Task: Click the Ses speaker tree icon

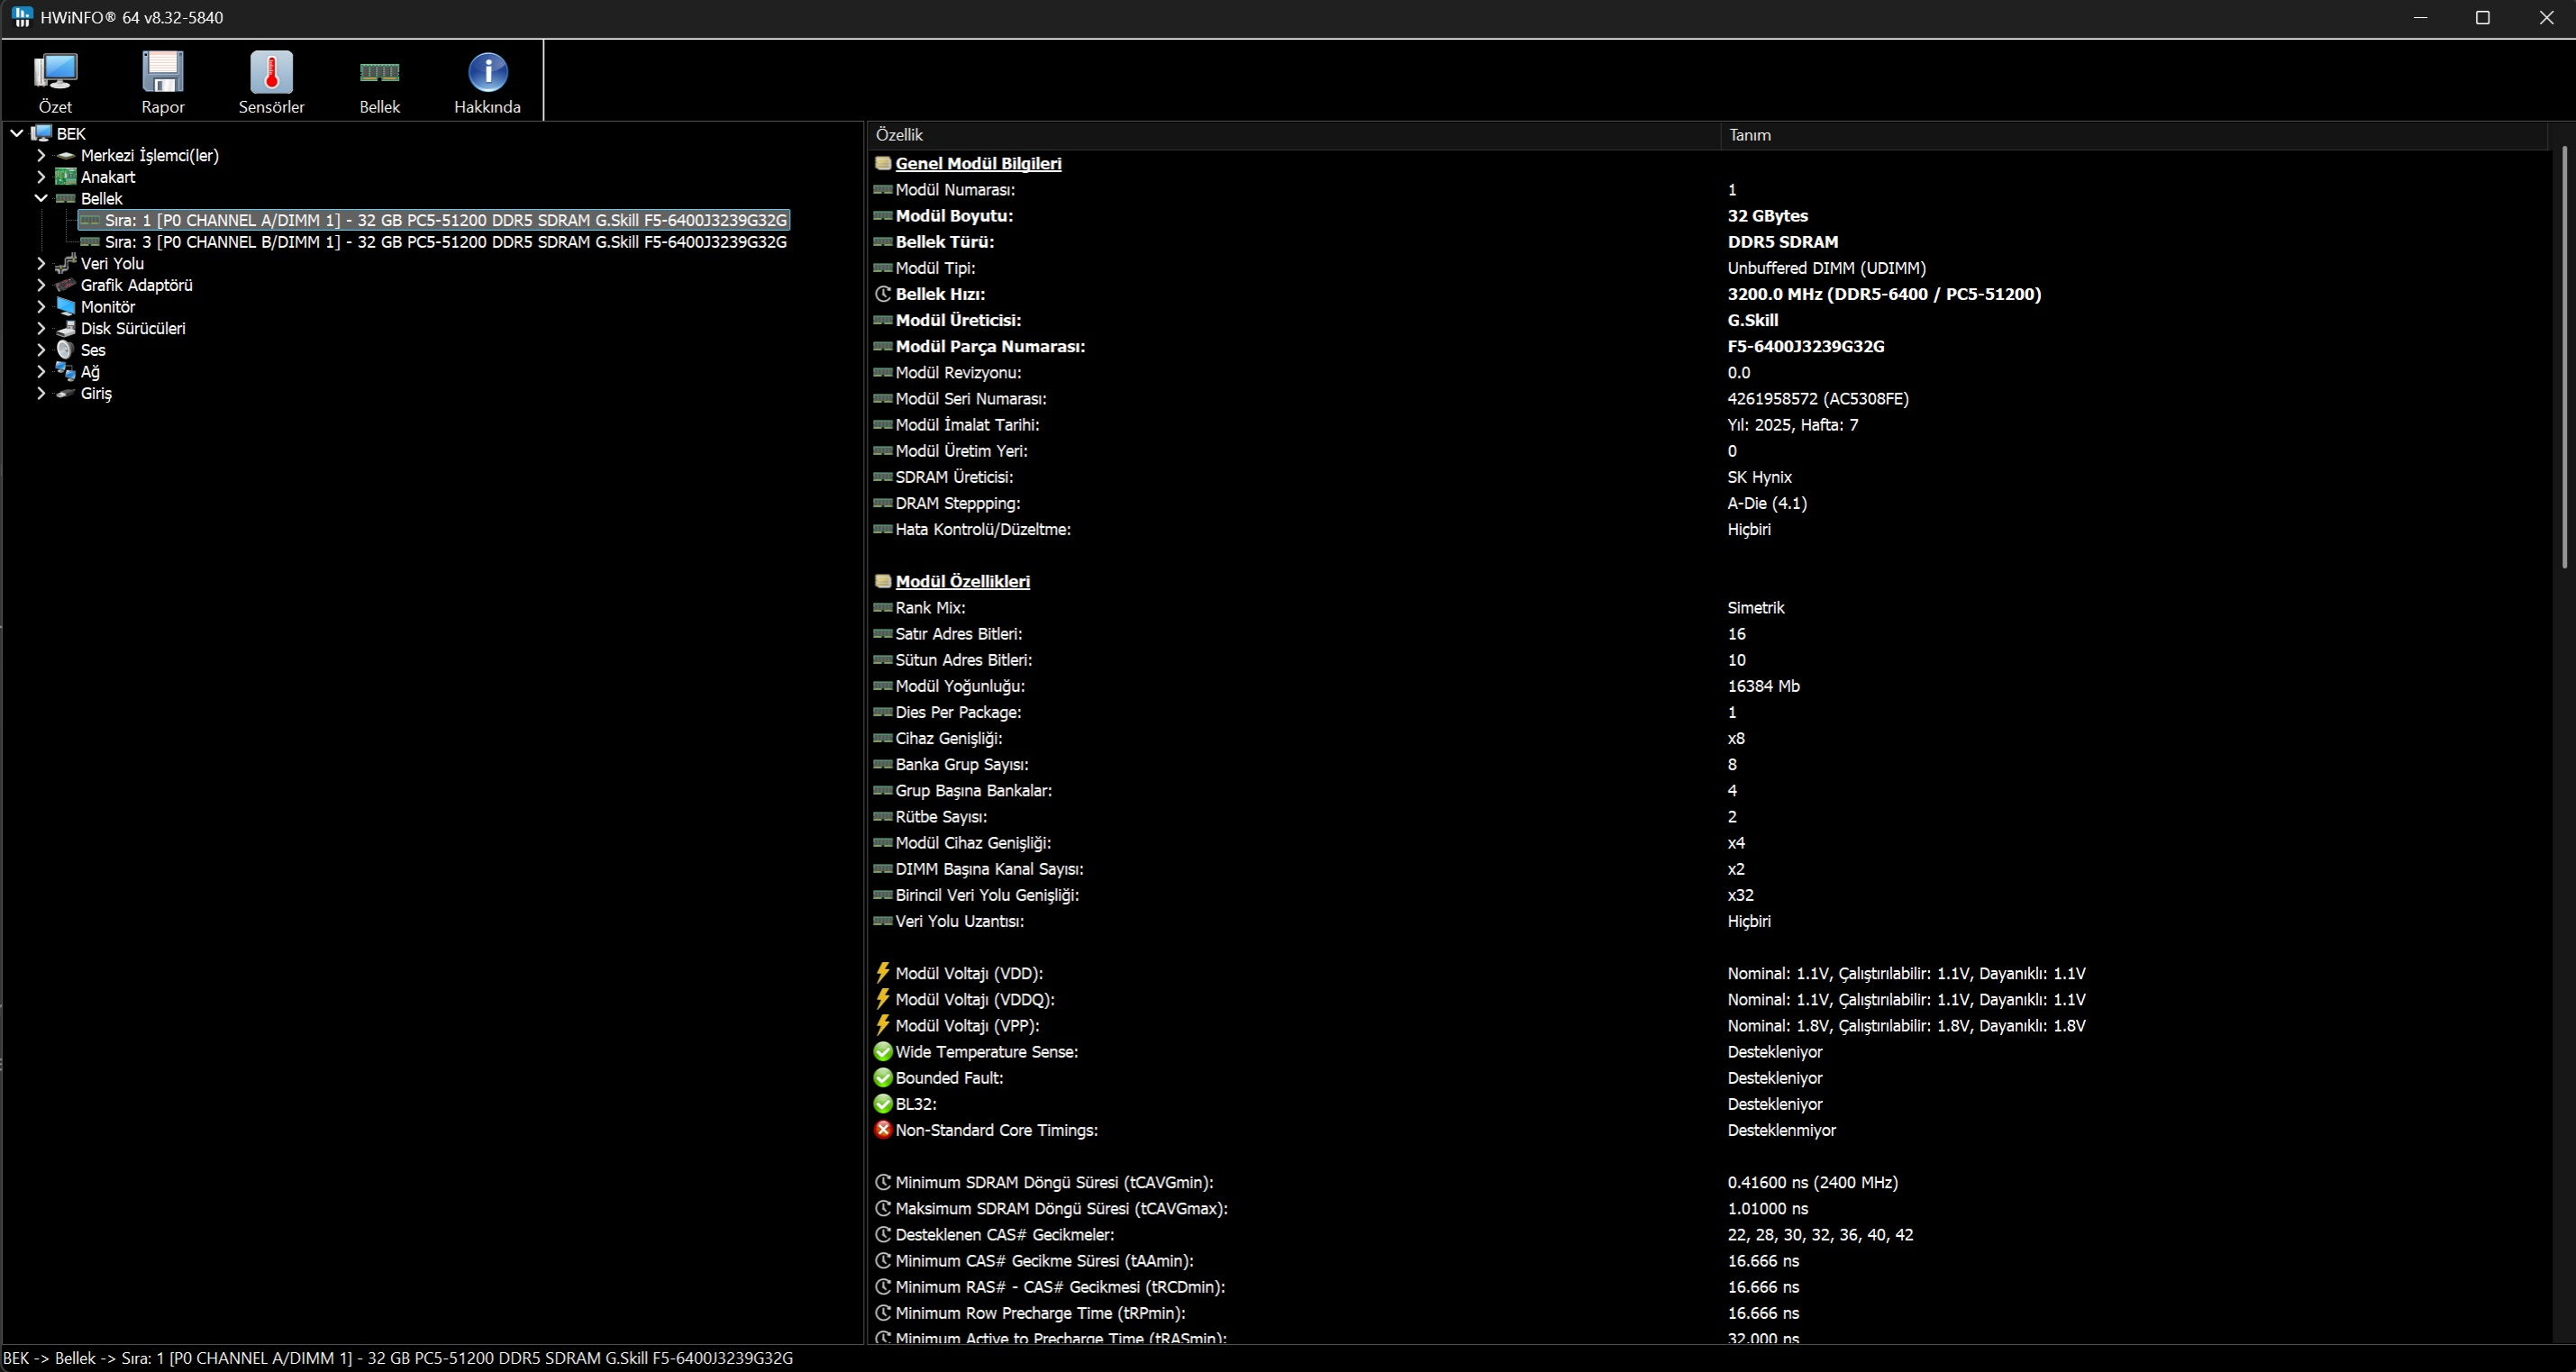Action: [x=65, y=350]
